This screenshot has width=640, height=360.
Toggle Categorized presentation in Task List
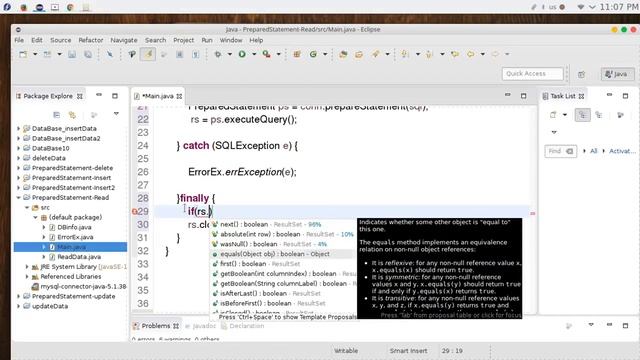coord(582,115)
